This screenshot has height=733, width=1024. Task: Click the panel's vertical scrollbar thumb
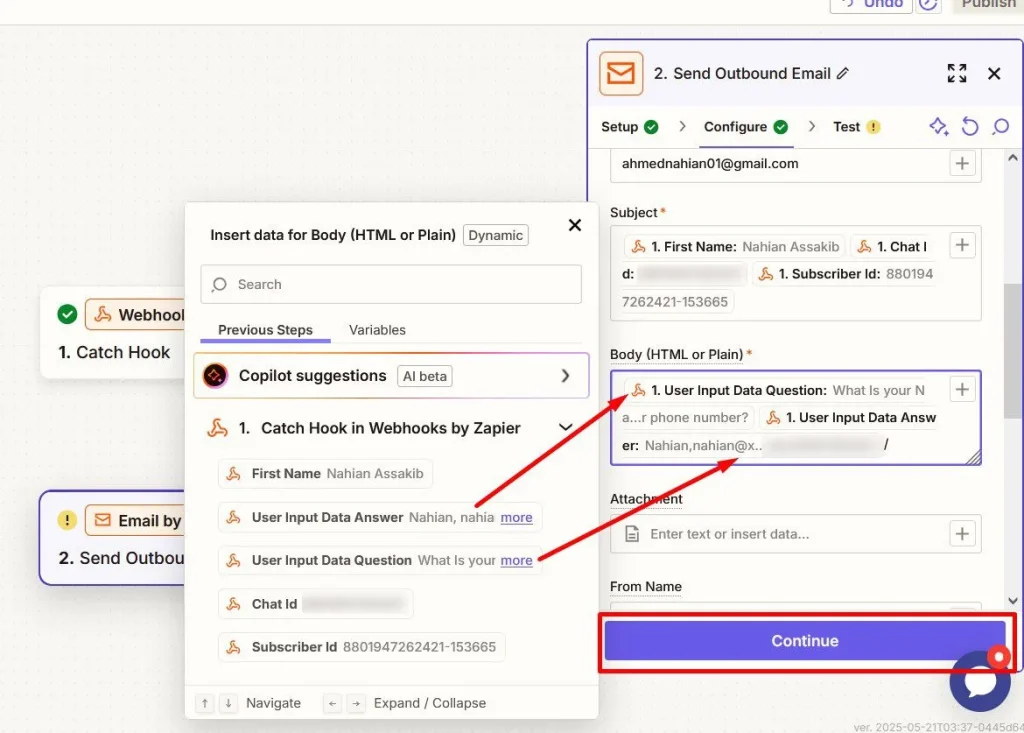click(1012, 351)
